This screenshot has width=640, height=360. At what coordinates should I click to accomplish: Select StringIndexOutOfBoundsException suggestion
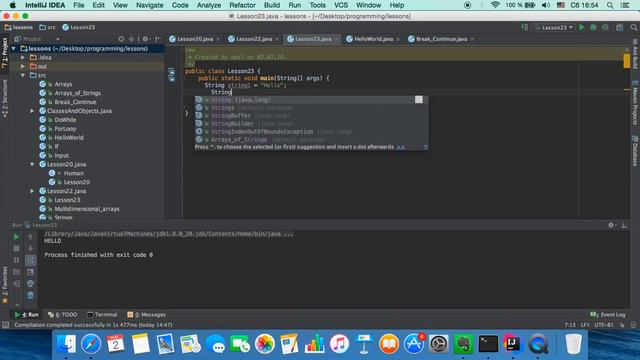coord(311,132)
